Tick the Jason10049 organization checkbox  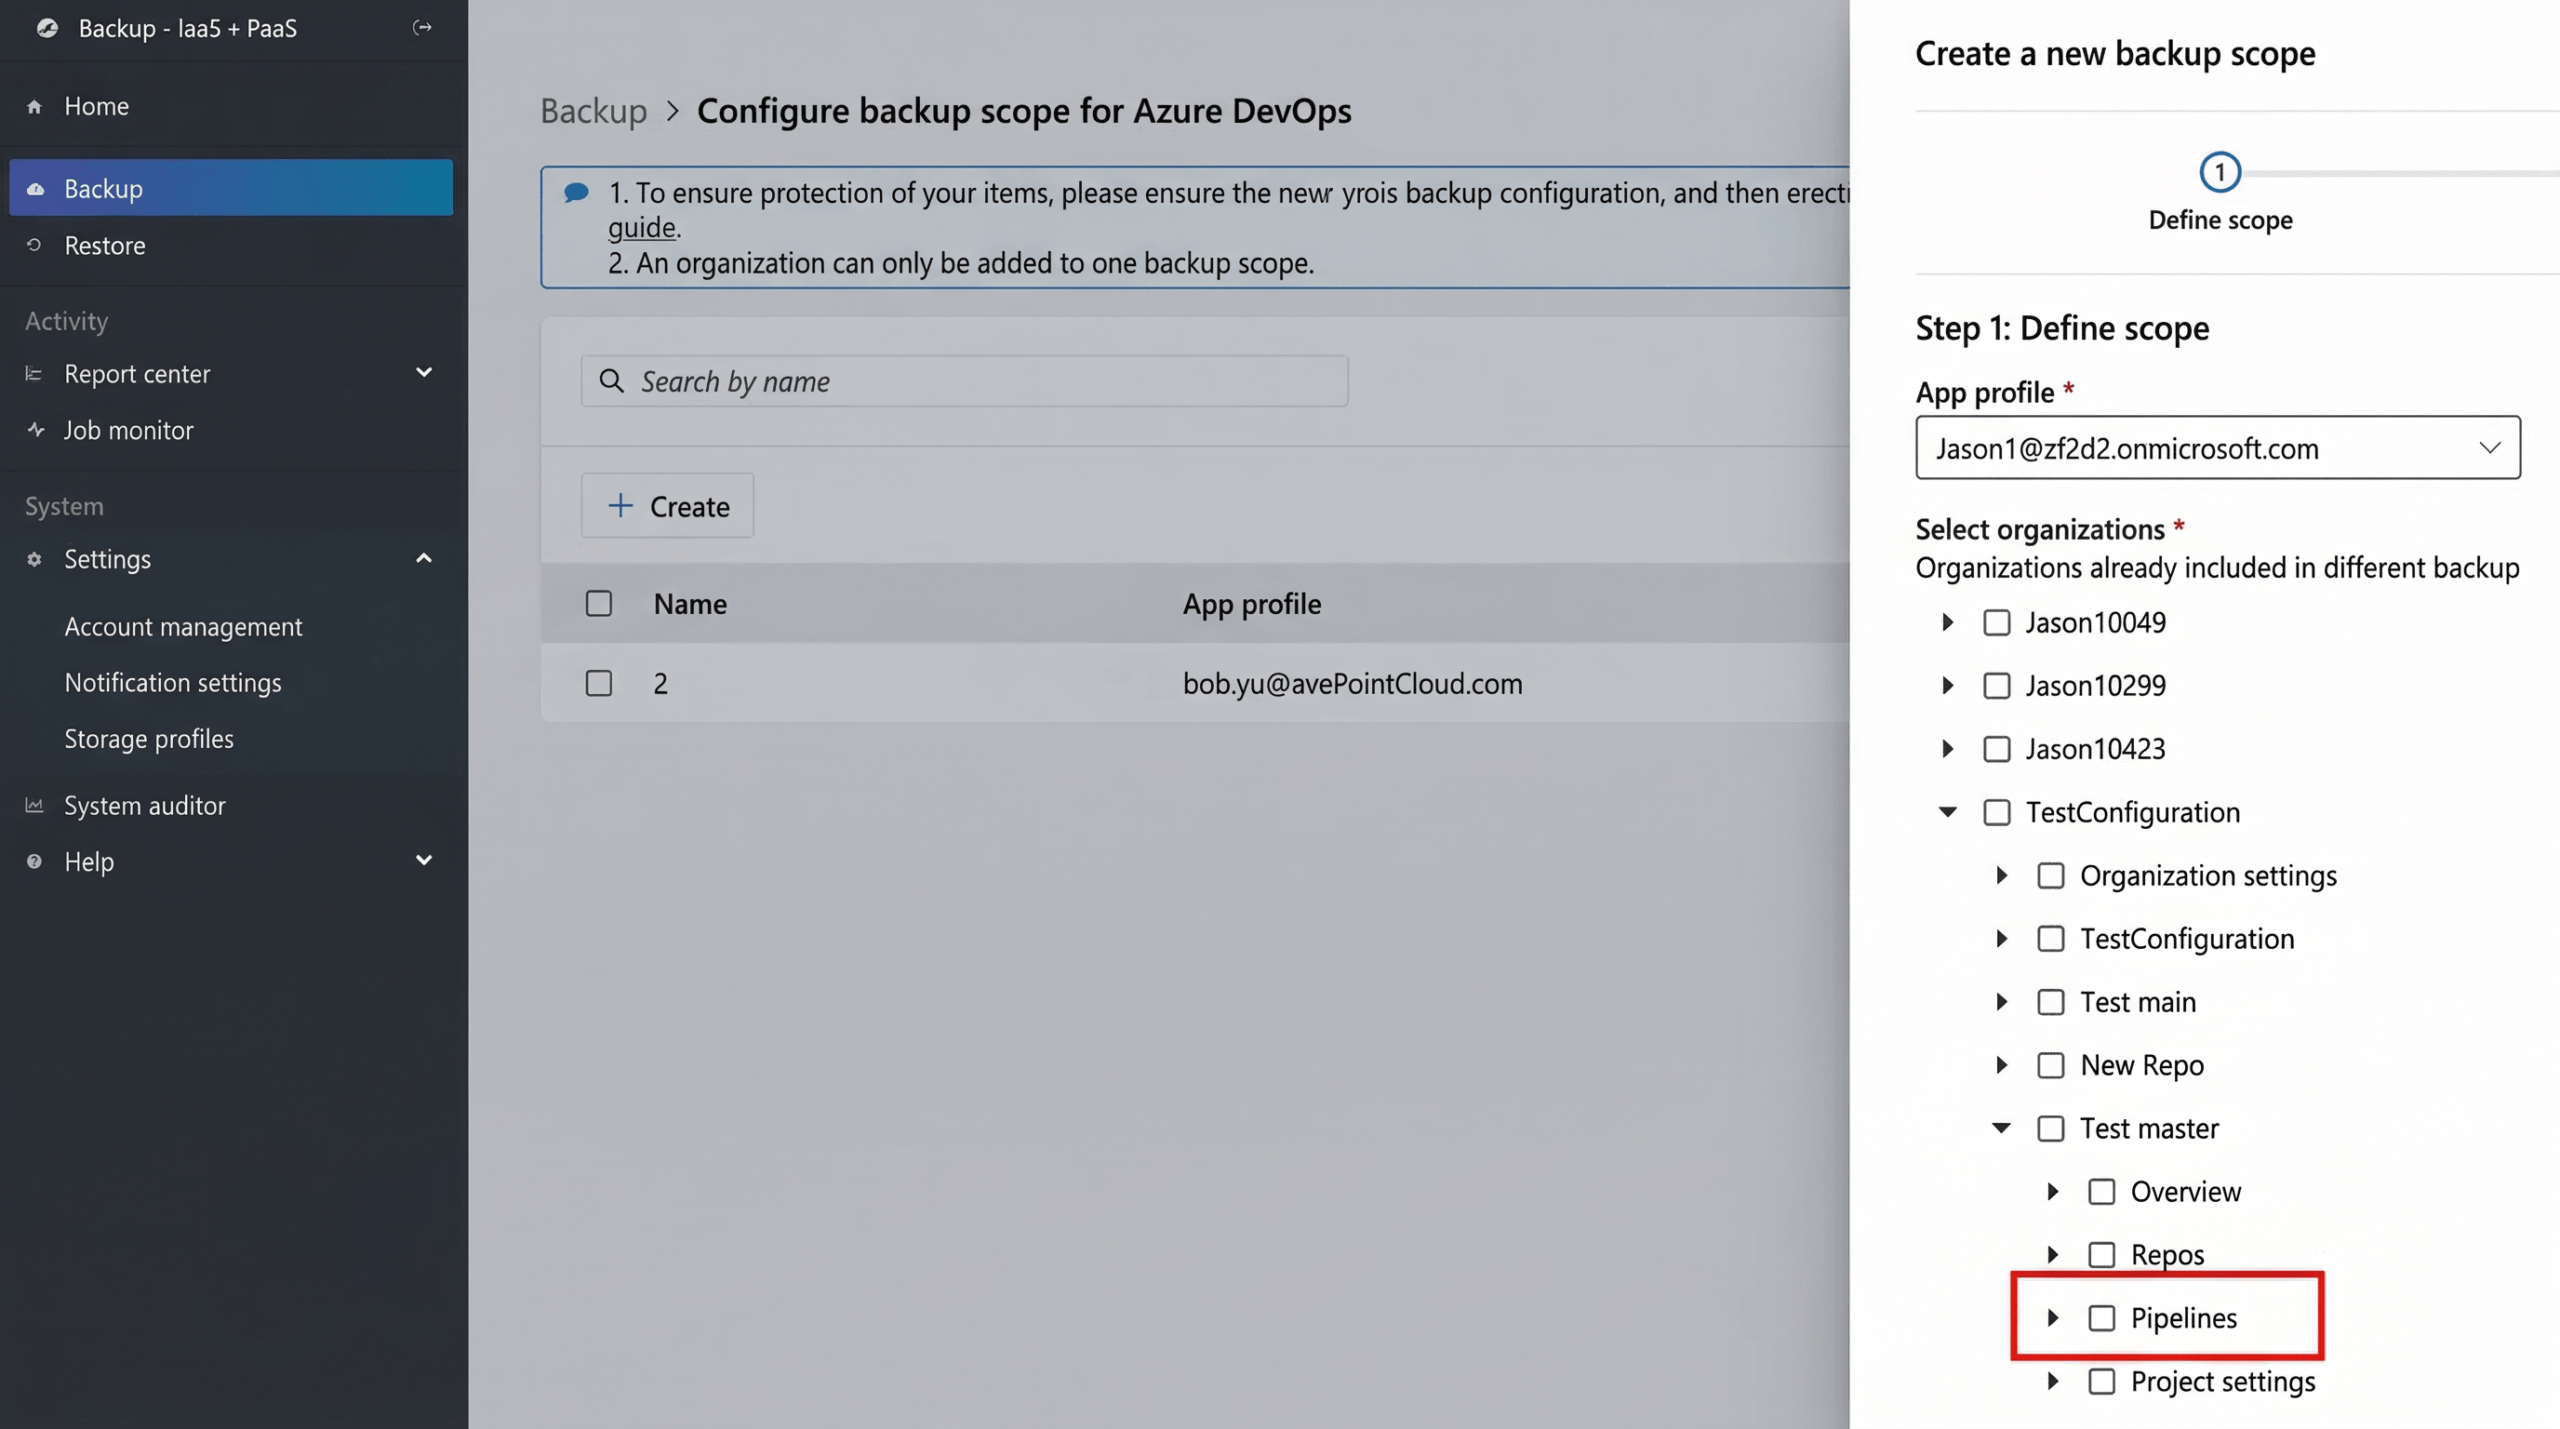1996,623
